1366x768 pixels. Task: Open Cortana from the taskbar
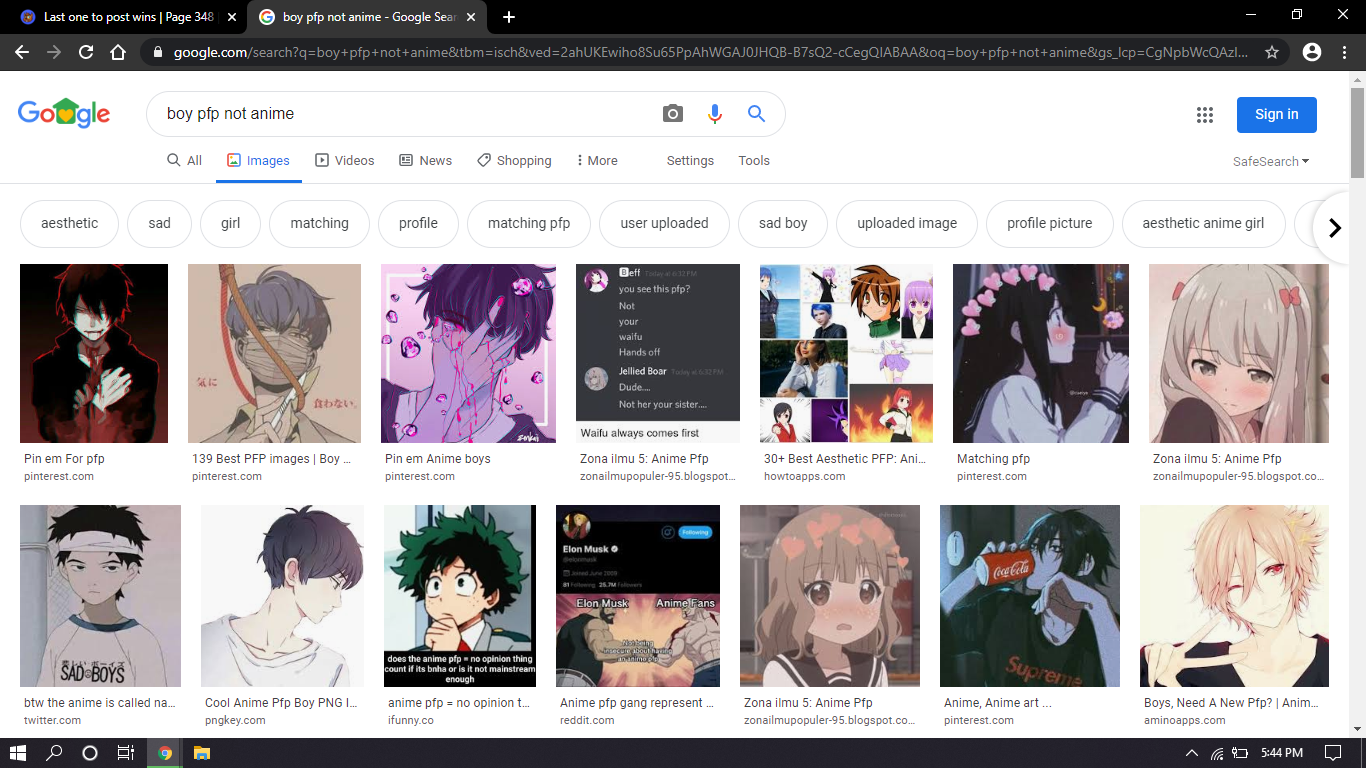tap(90, 753)
